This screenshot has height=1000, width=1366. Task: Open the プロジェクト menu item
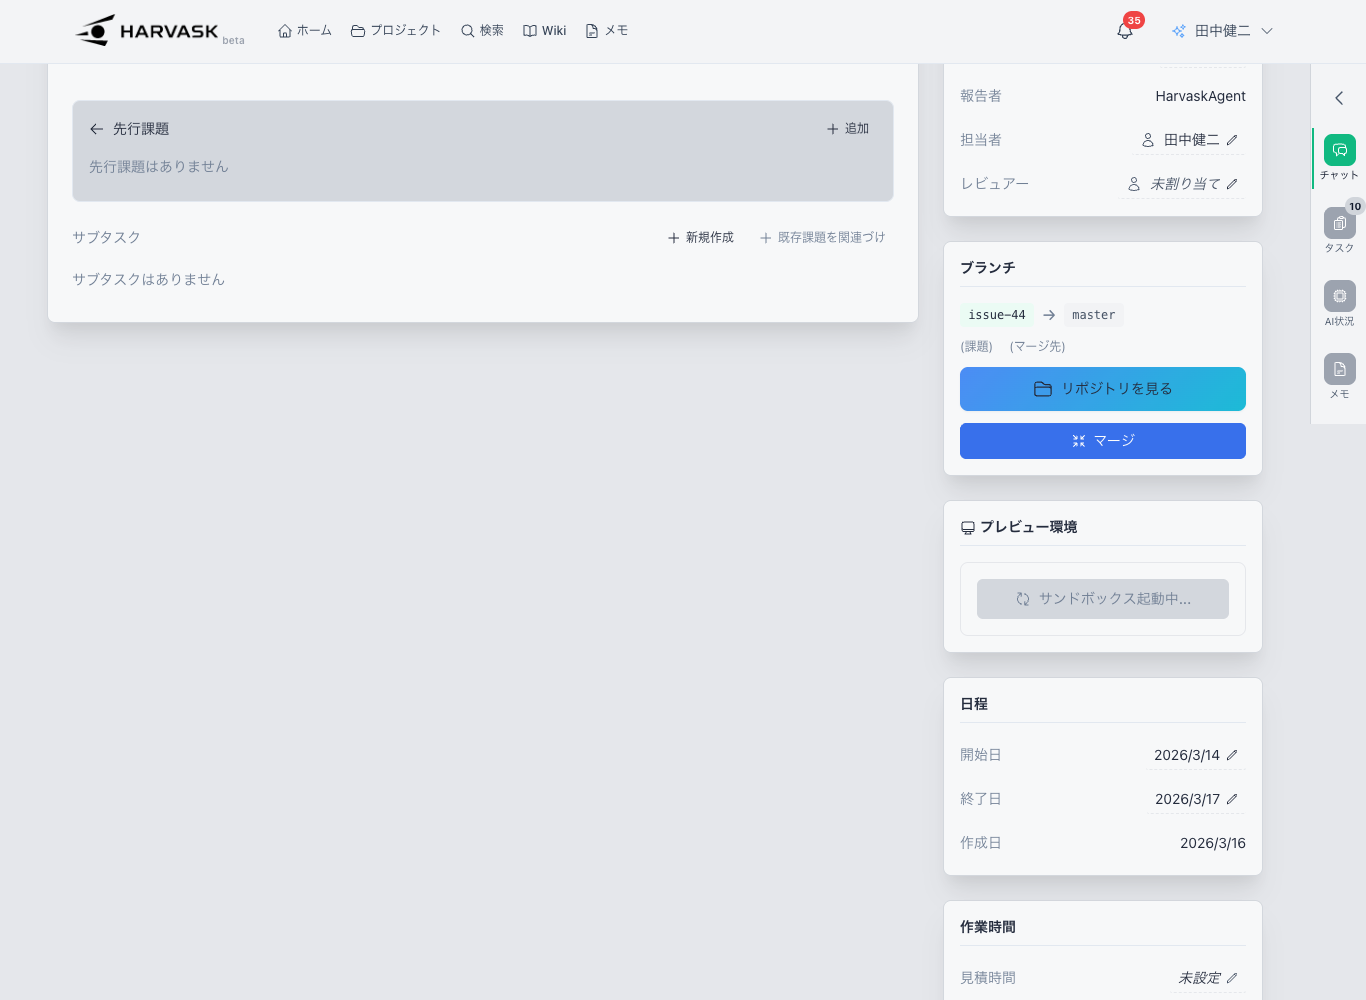click(x=396, y=31)
